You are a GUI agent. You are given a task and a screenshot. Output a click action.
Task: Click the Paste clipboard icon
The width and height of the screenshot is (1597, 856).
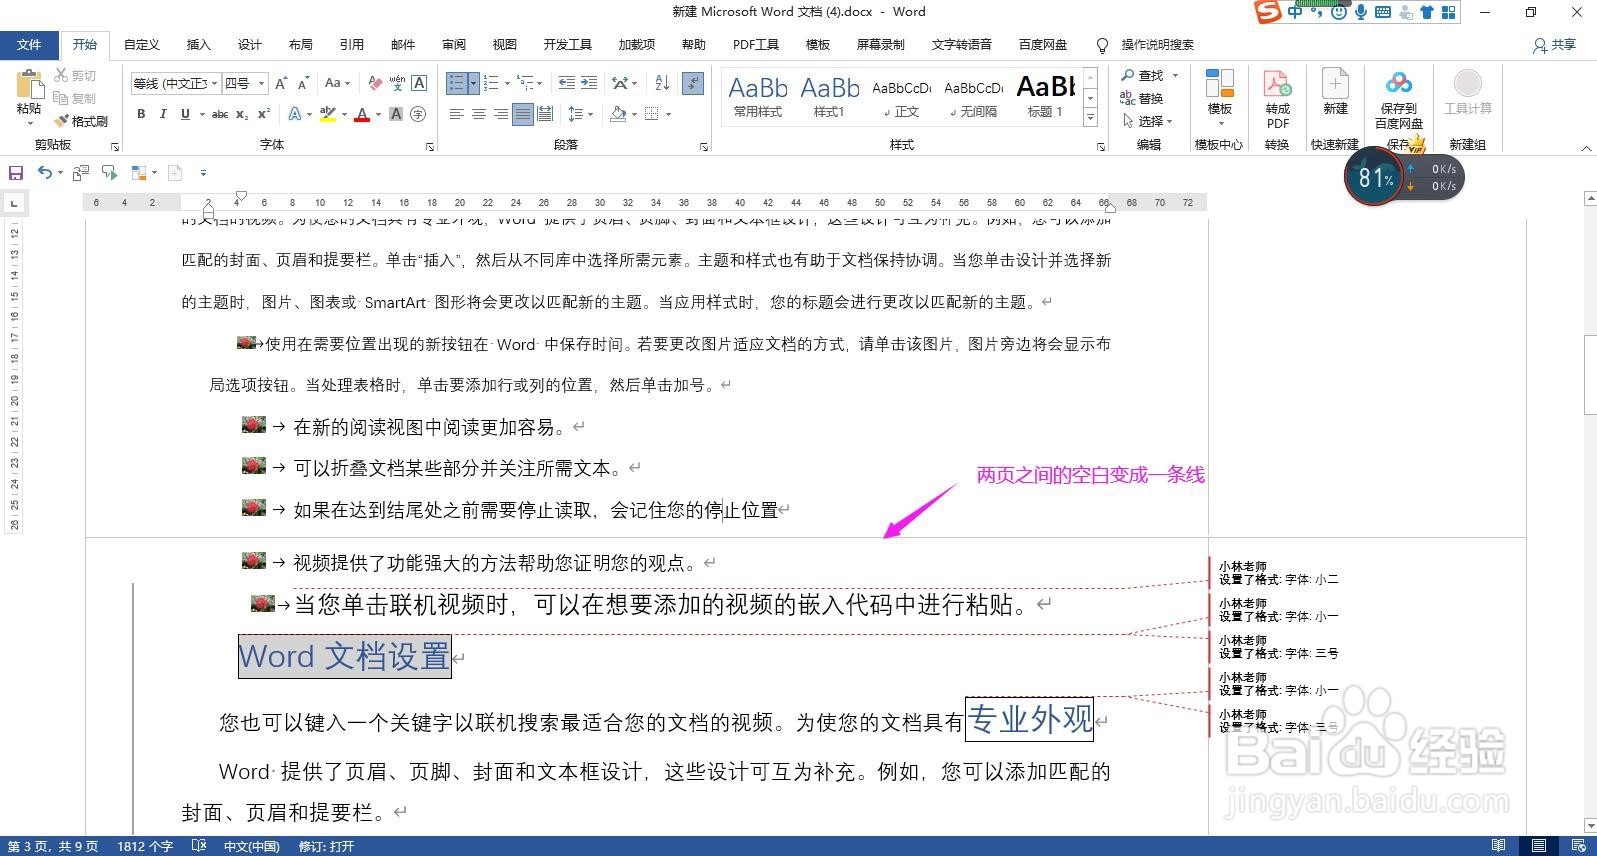coord(29,84)
